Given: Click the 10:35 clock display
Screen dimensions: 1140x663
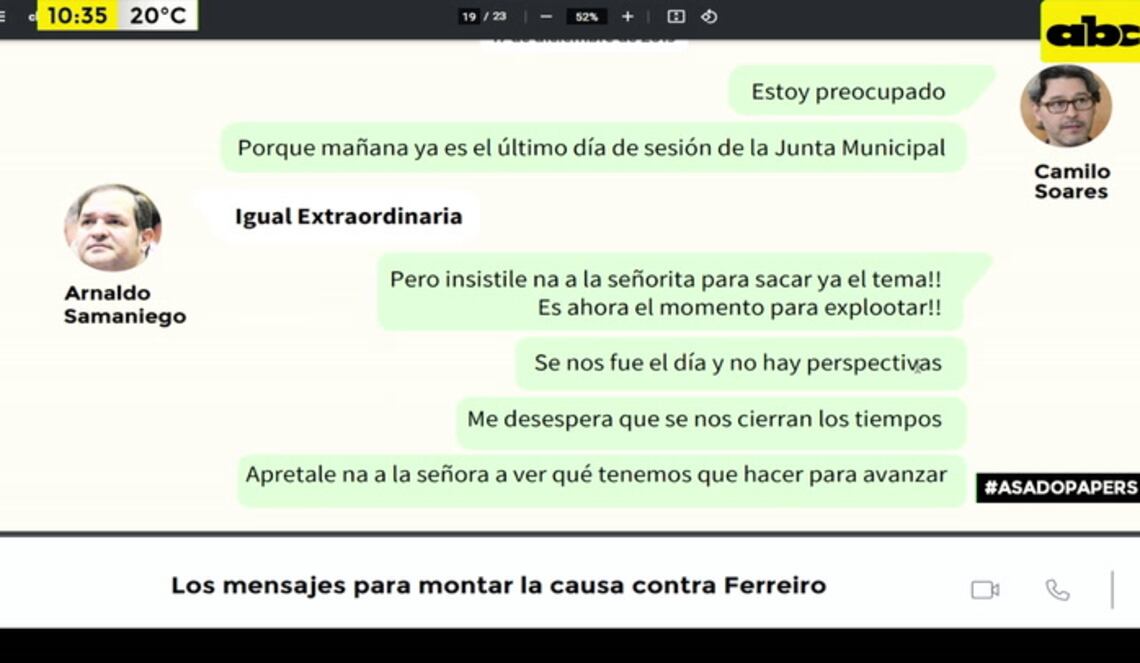Looking at the screenshot, I should click(x=78, y=16).
